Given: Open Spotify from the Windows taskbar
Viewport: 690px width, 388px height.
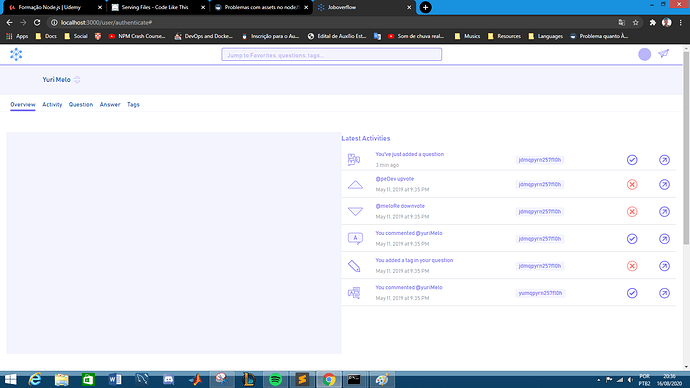Looking at the screenshot, I should pos(275,379).
